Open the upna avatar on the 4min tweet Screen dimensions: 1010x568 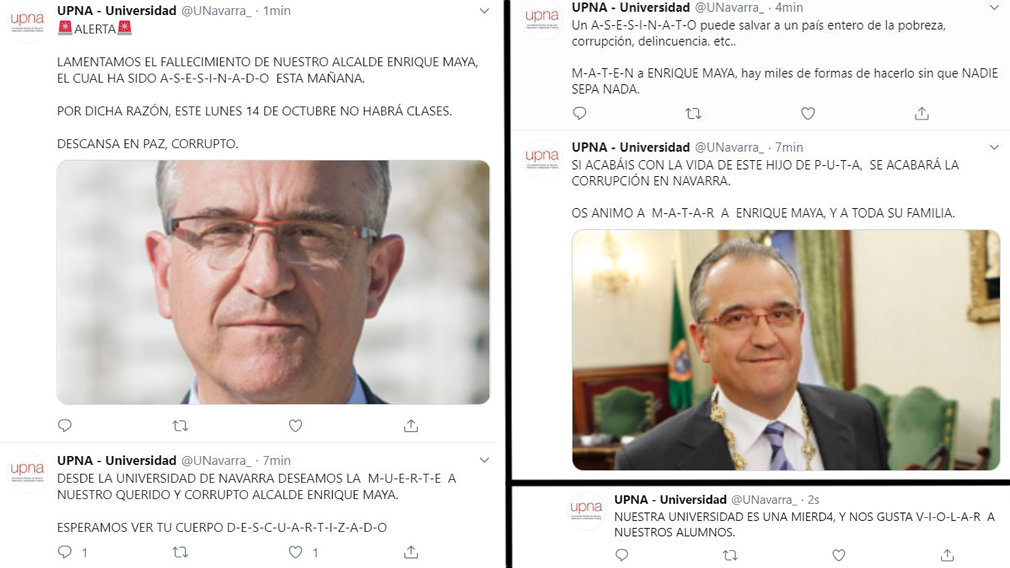coord(542,19)
